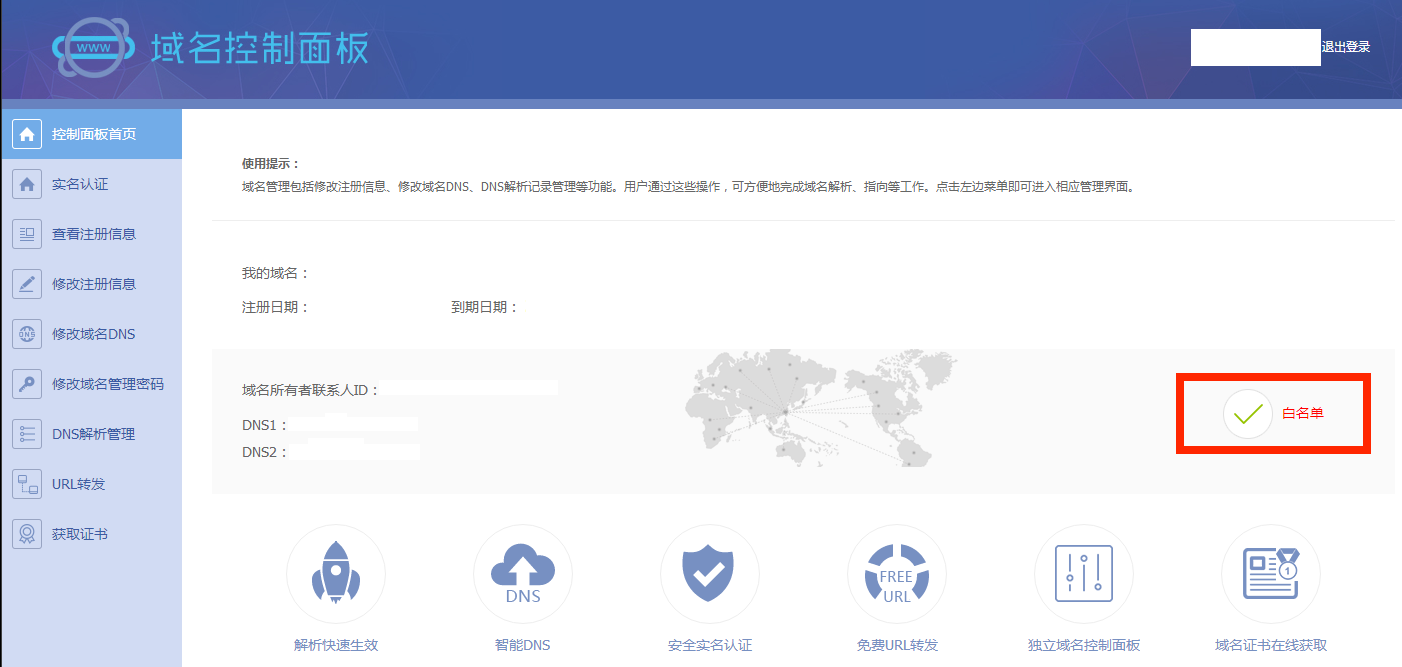Click the WWW globe logo in header

93,48
